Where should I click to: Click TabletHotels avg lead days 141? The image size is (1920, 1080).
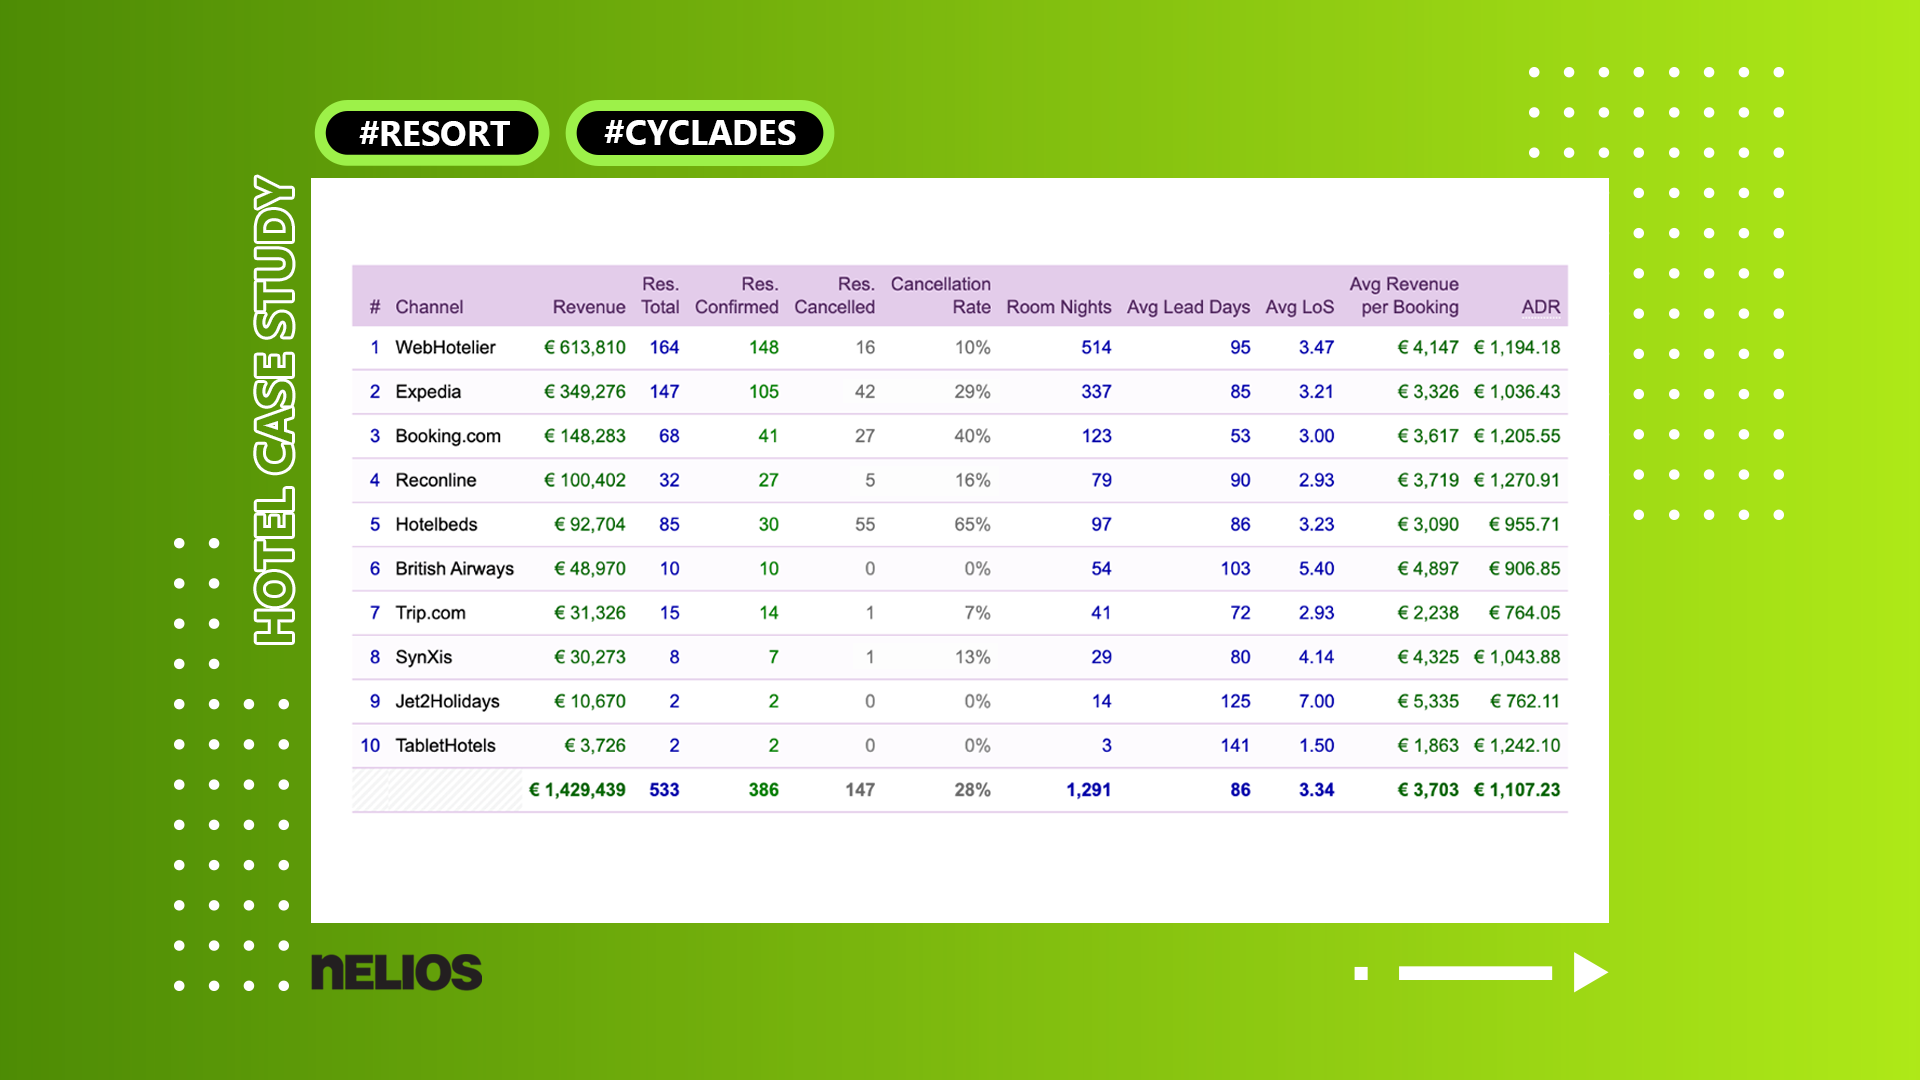tap(1235, 745)
